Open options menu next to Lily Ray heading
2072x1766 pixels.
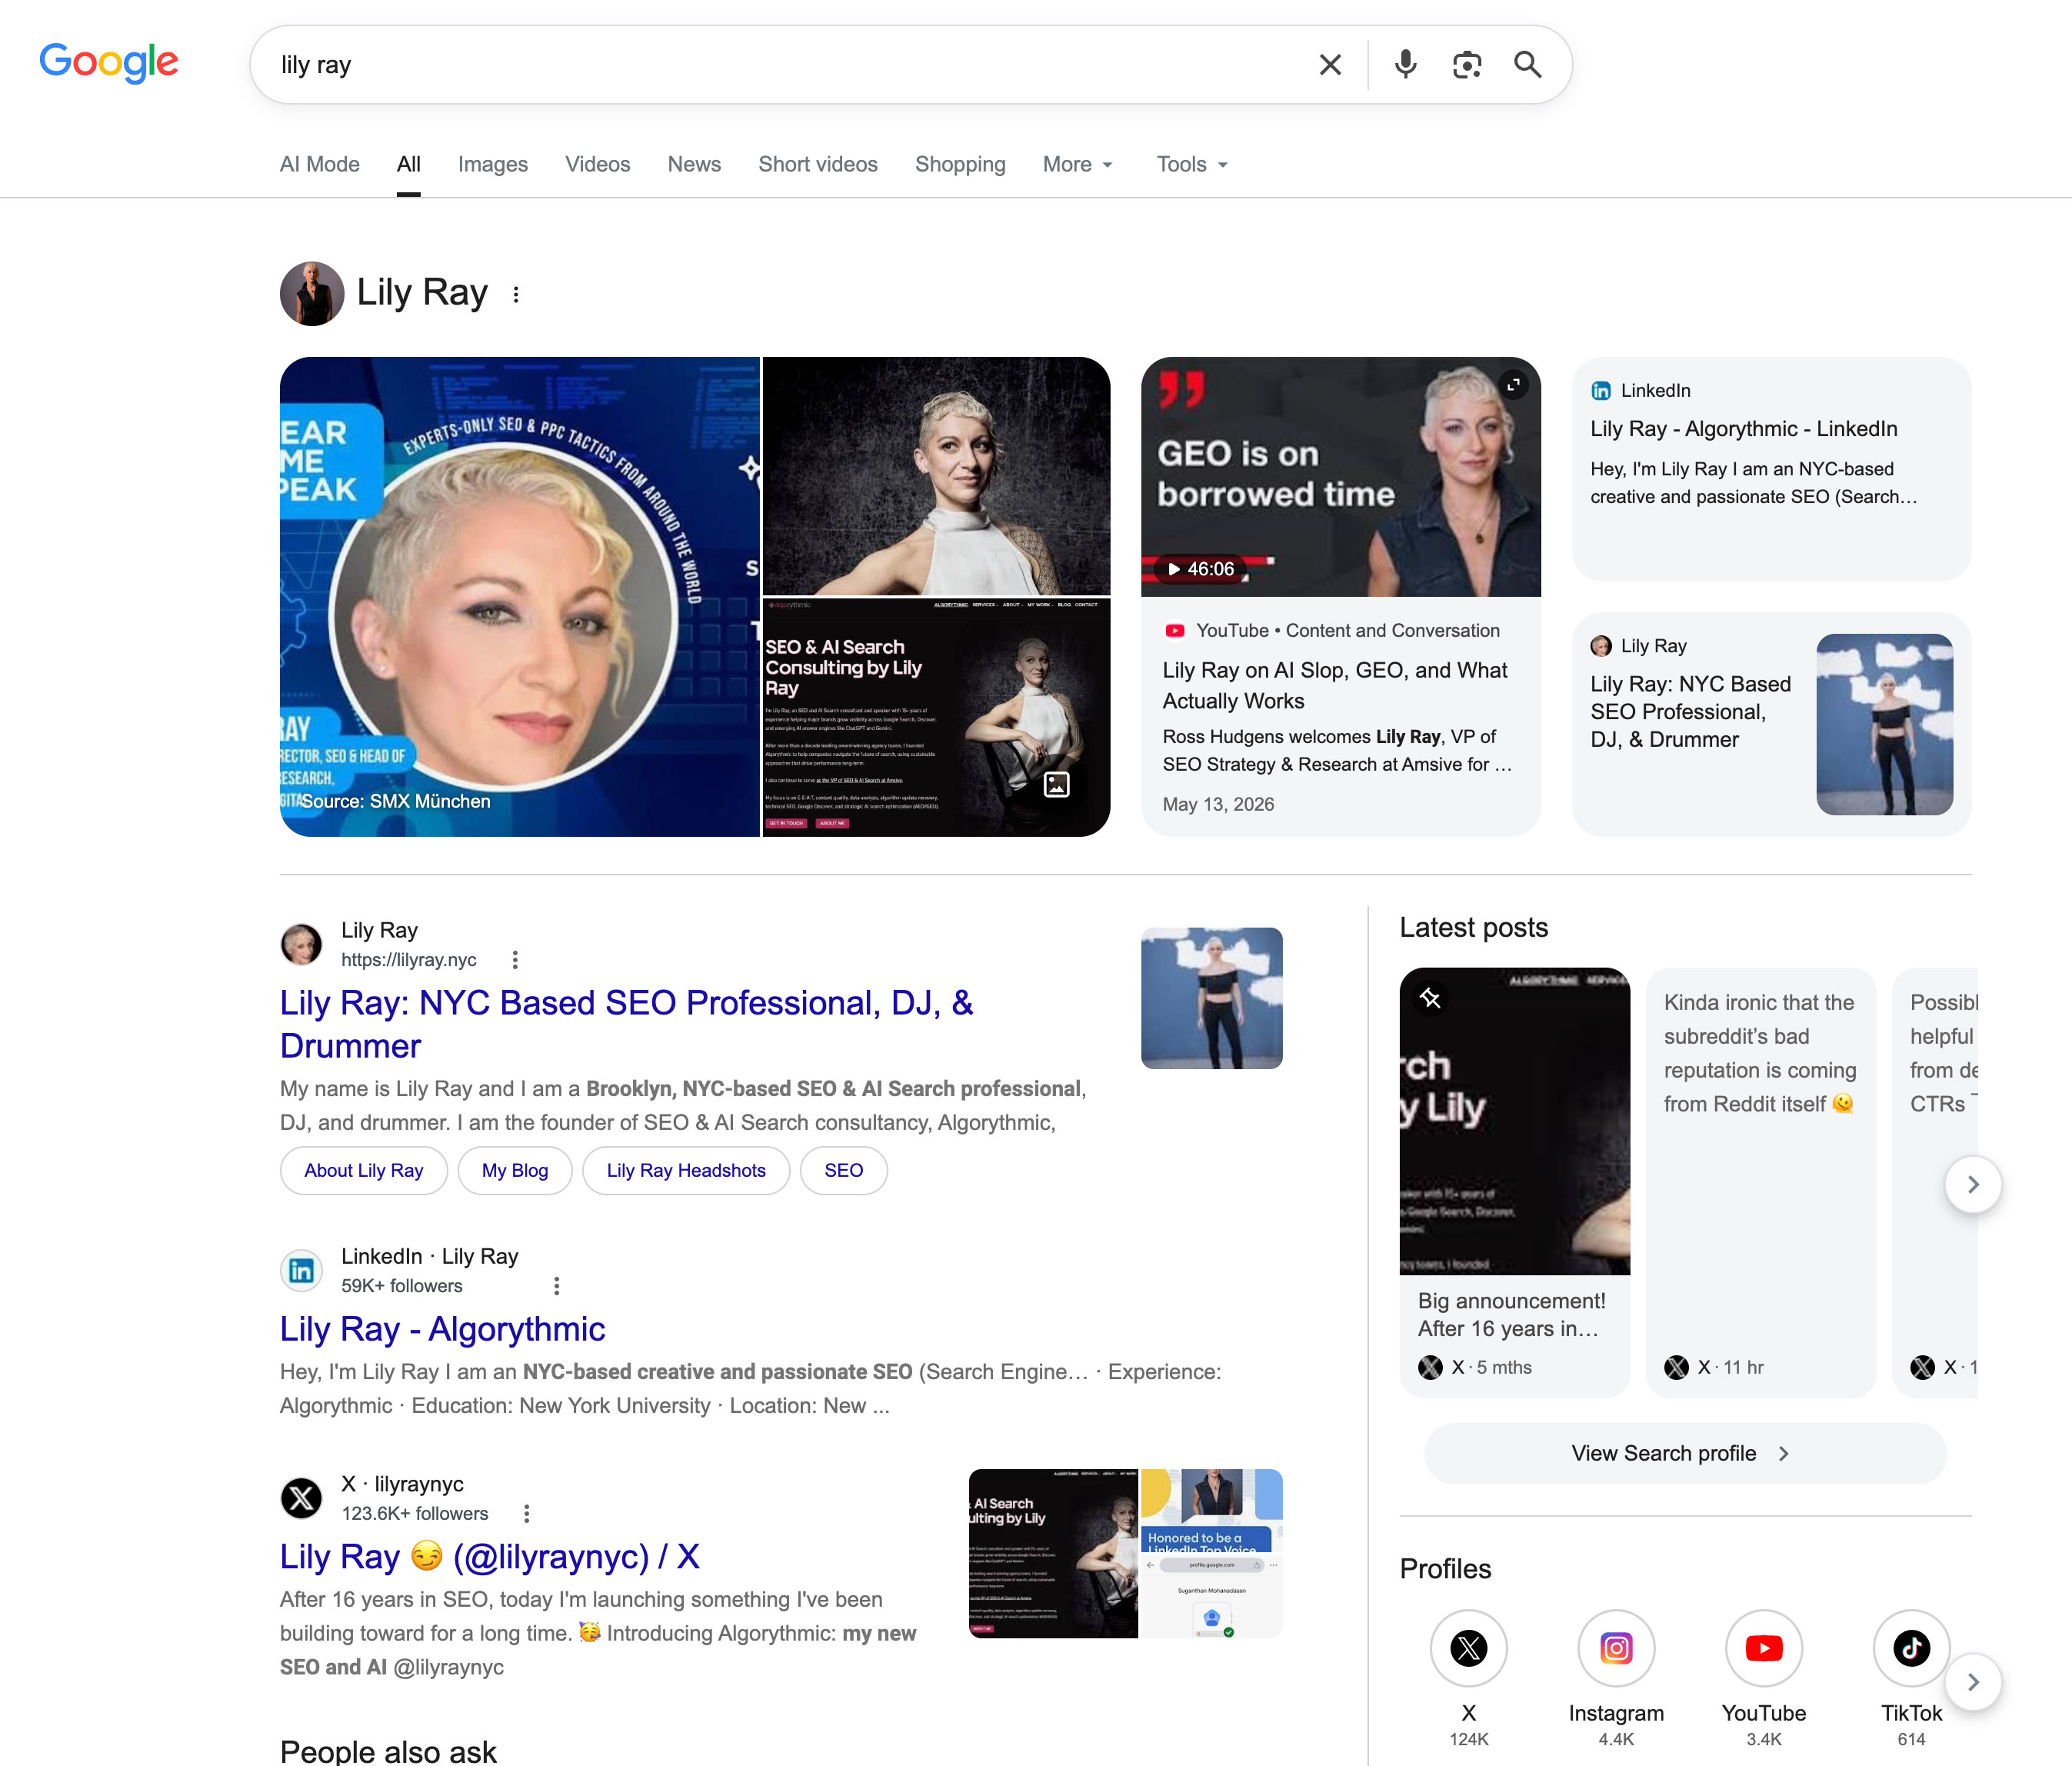[x=516, y=294]
